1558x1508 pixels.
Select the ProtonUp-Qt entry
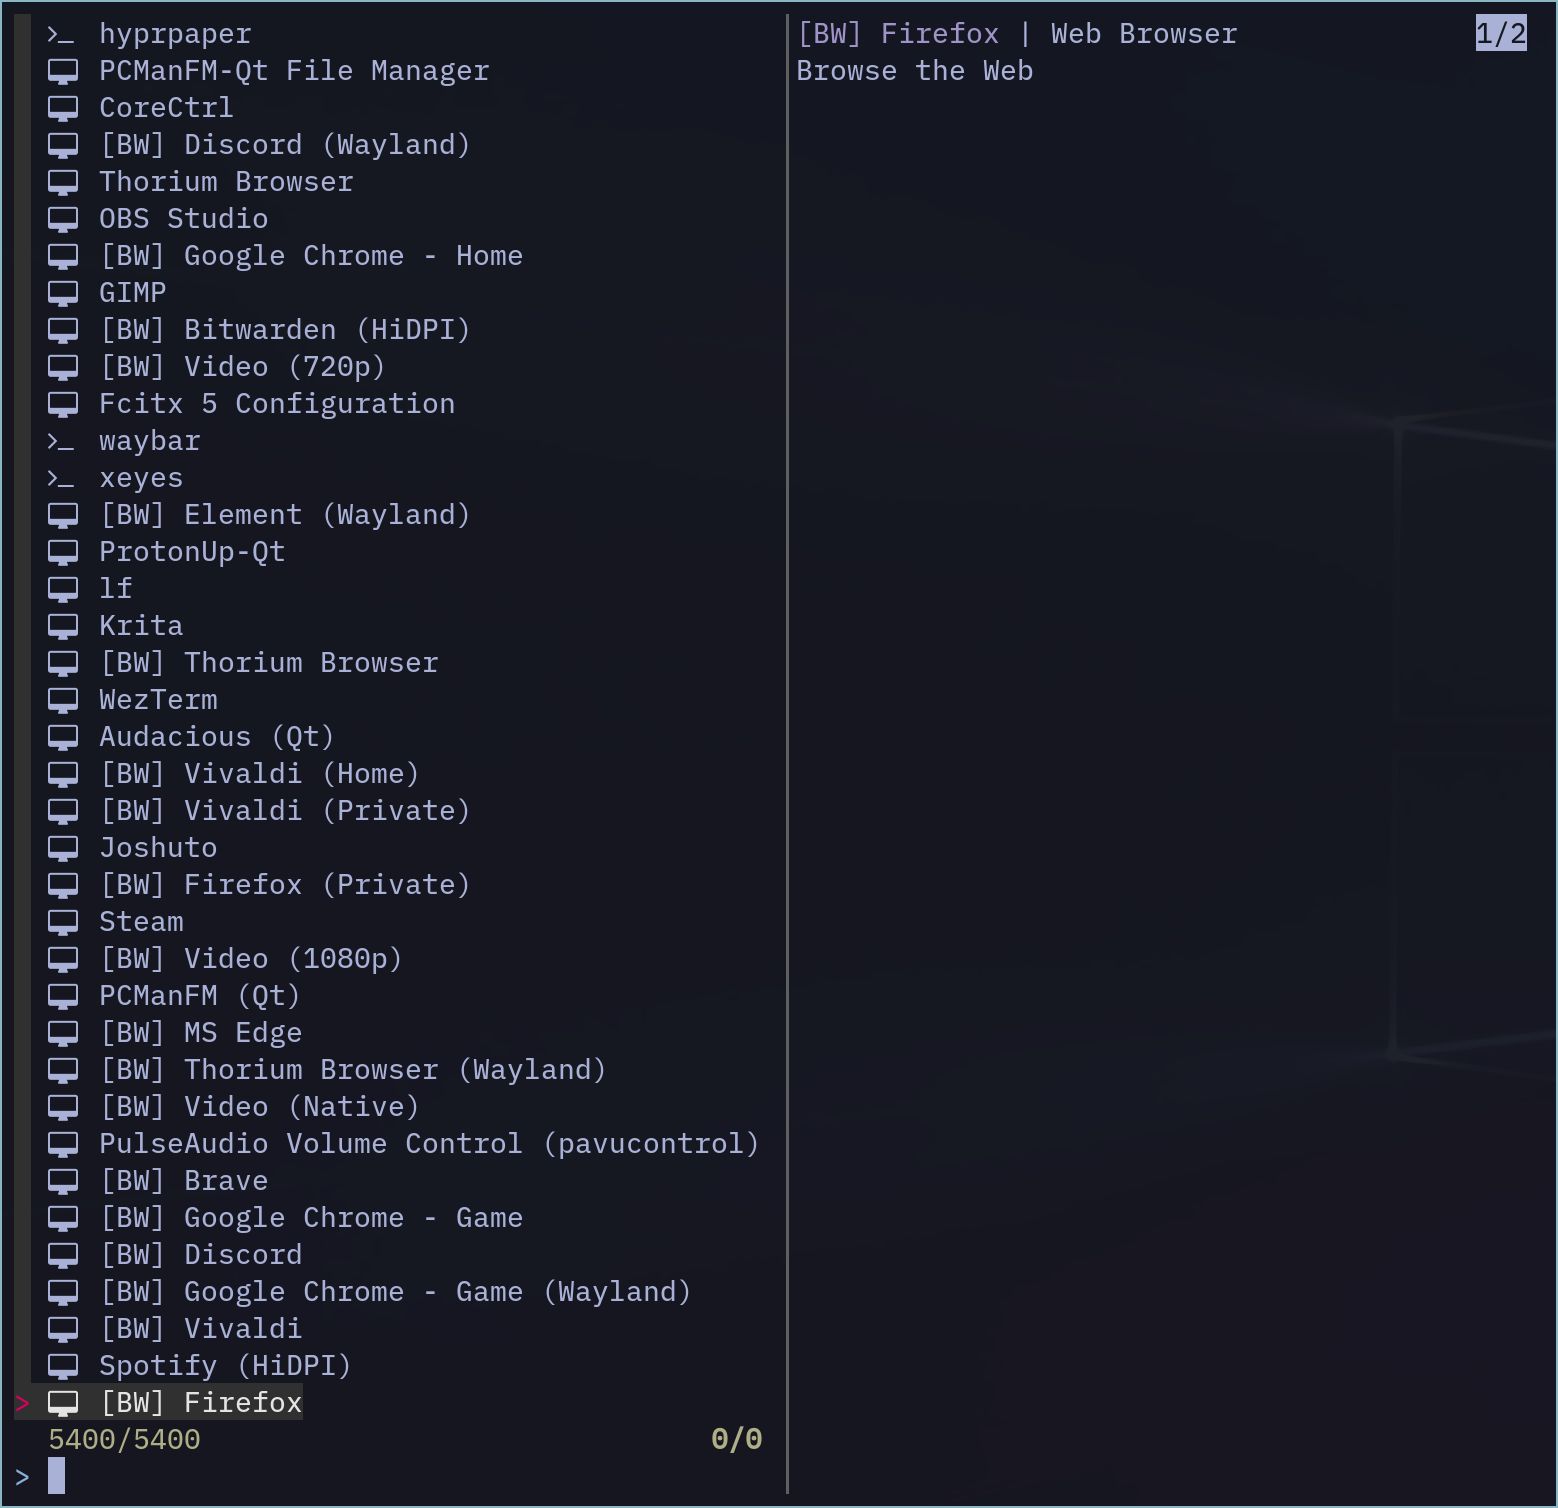point(192,553)
